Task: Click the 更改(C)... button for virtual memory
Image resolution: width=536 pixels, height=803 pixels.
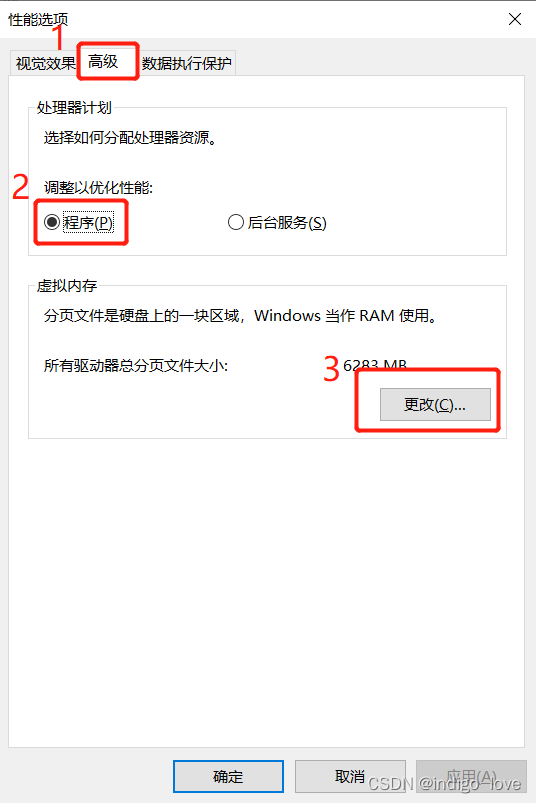Action: coord(435,405)
